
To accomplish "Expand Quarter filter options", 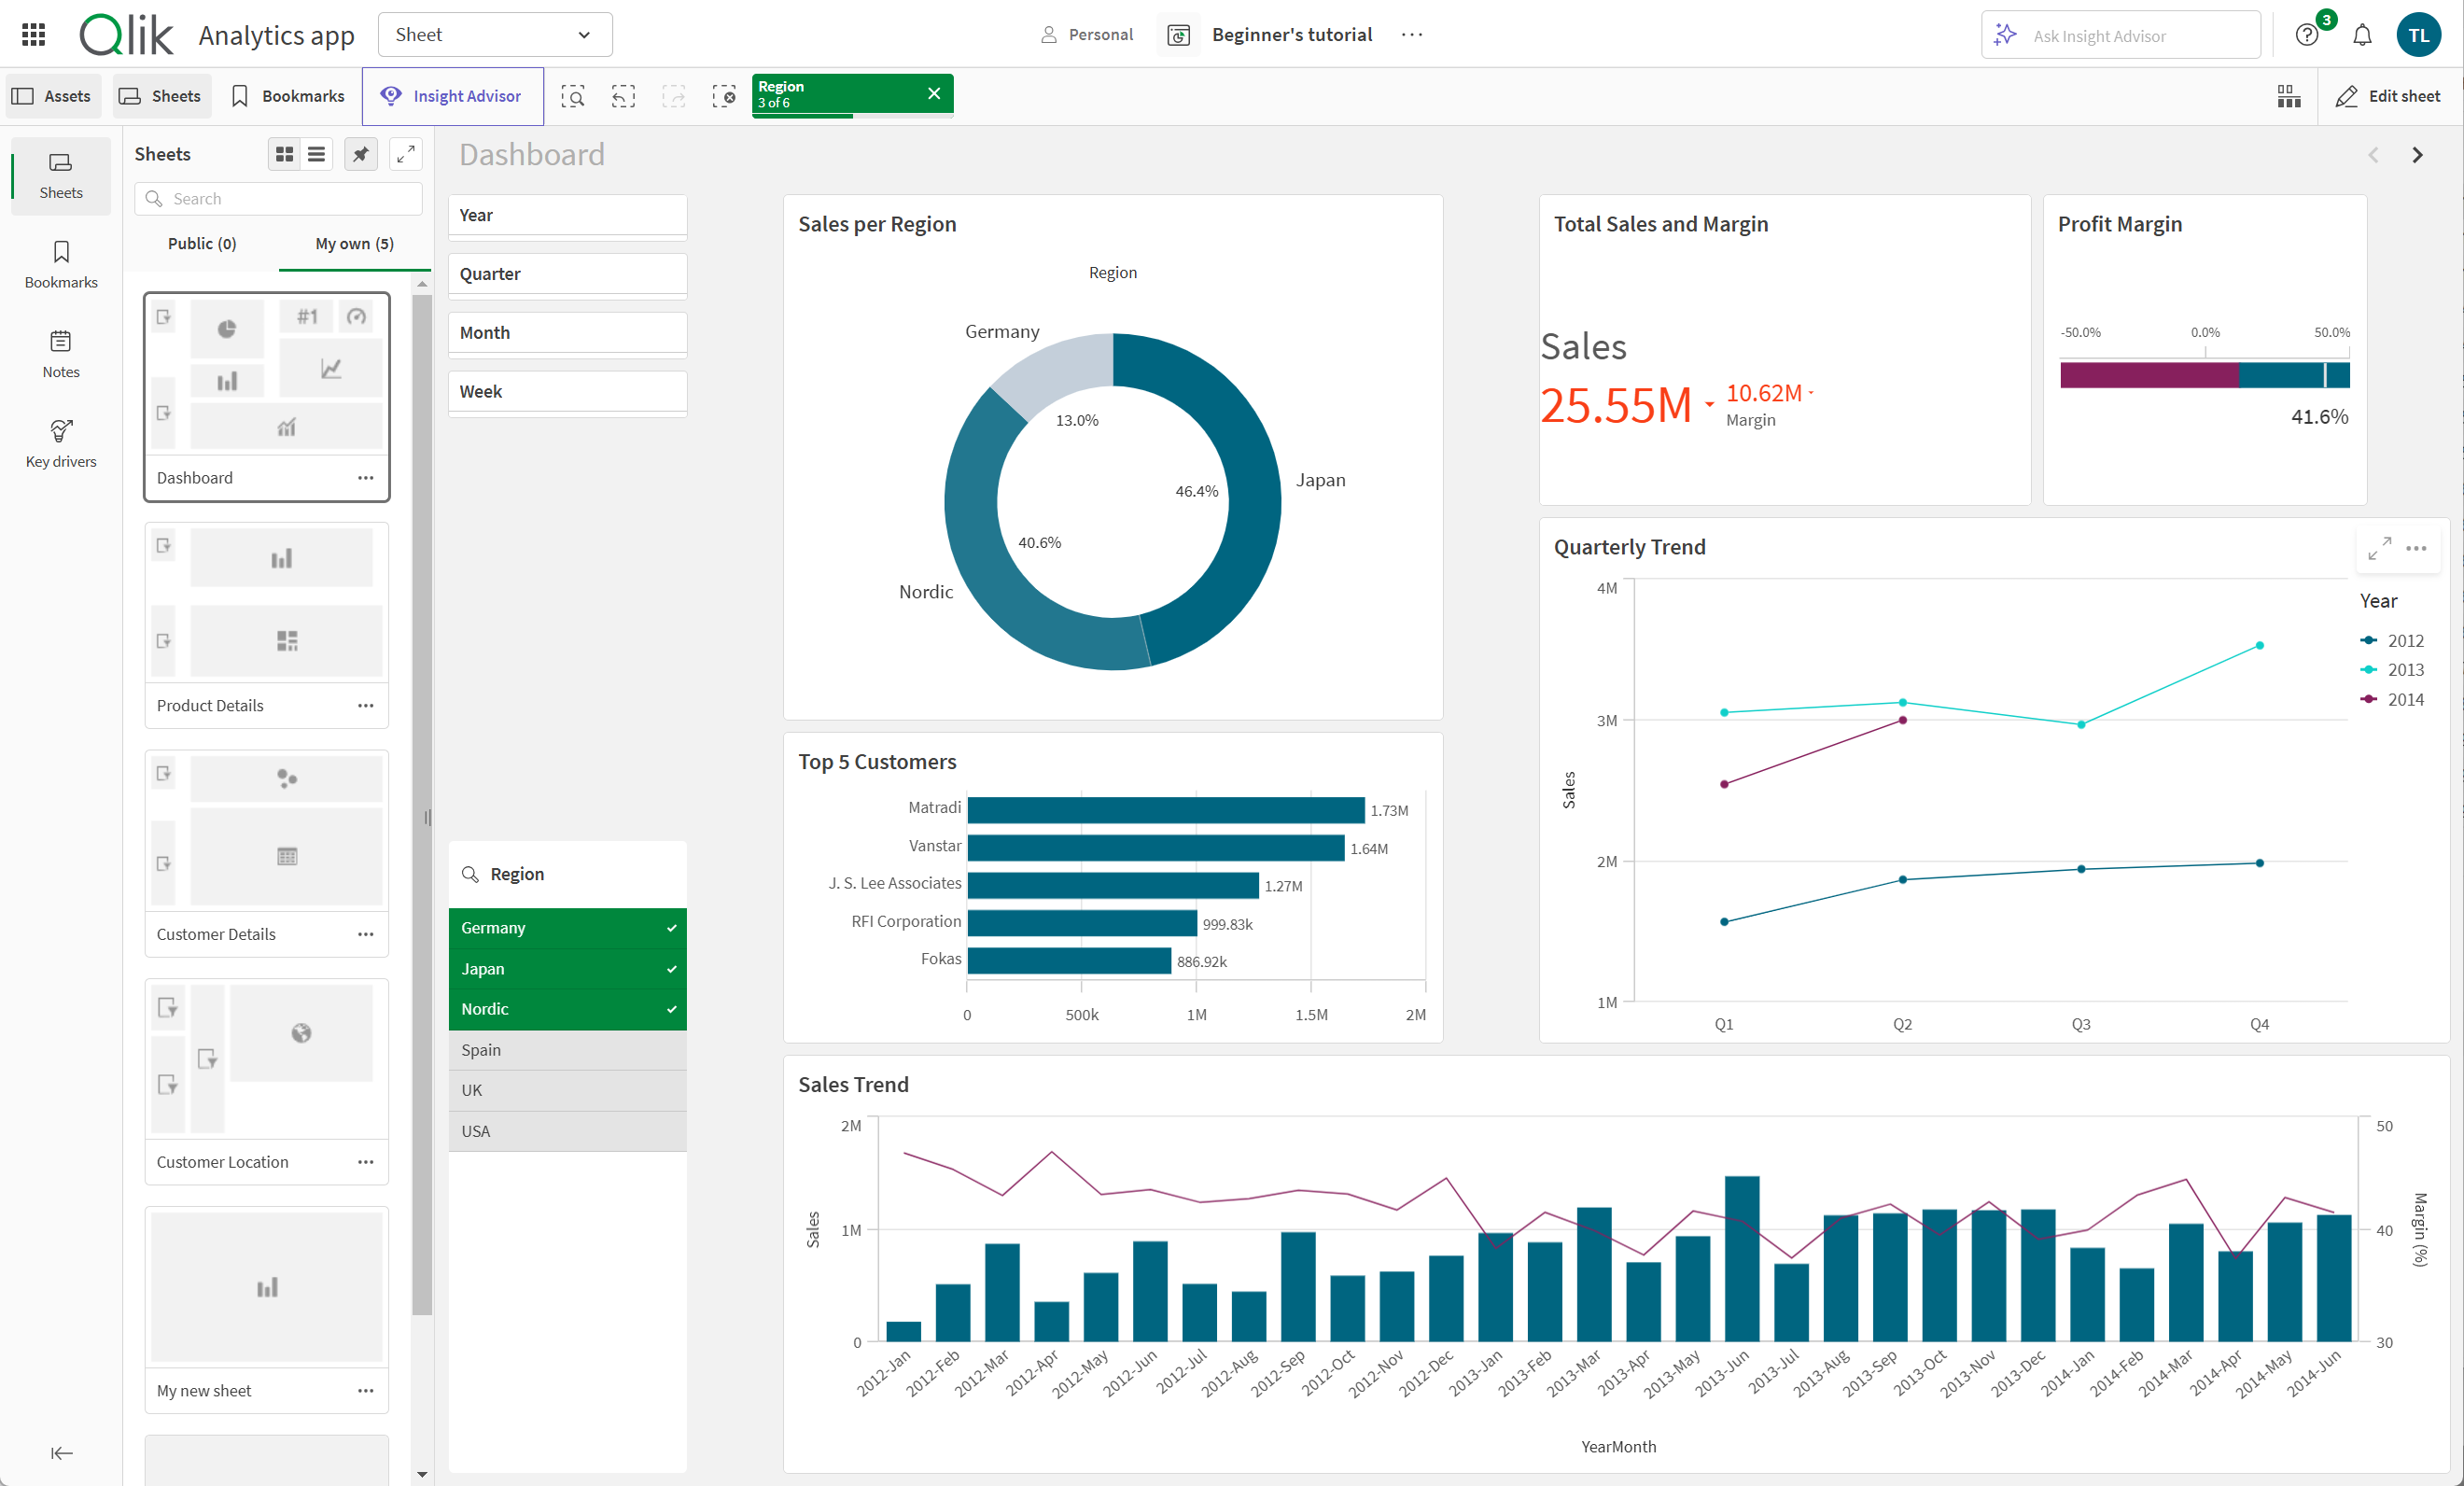I will [x=567, y=273].
